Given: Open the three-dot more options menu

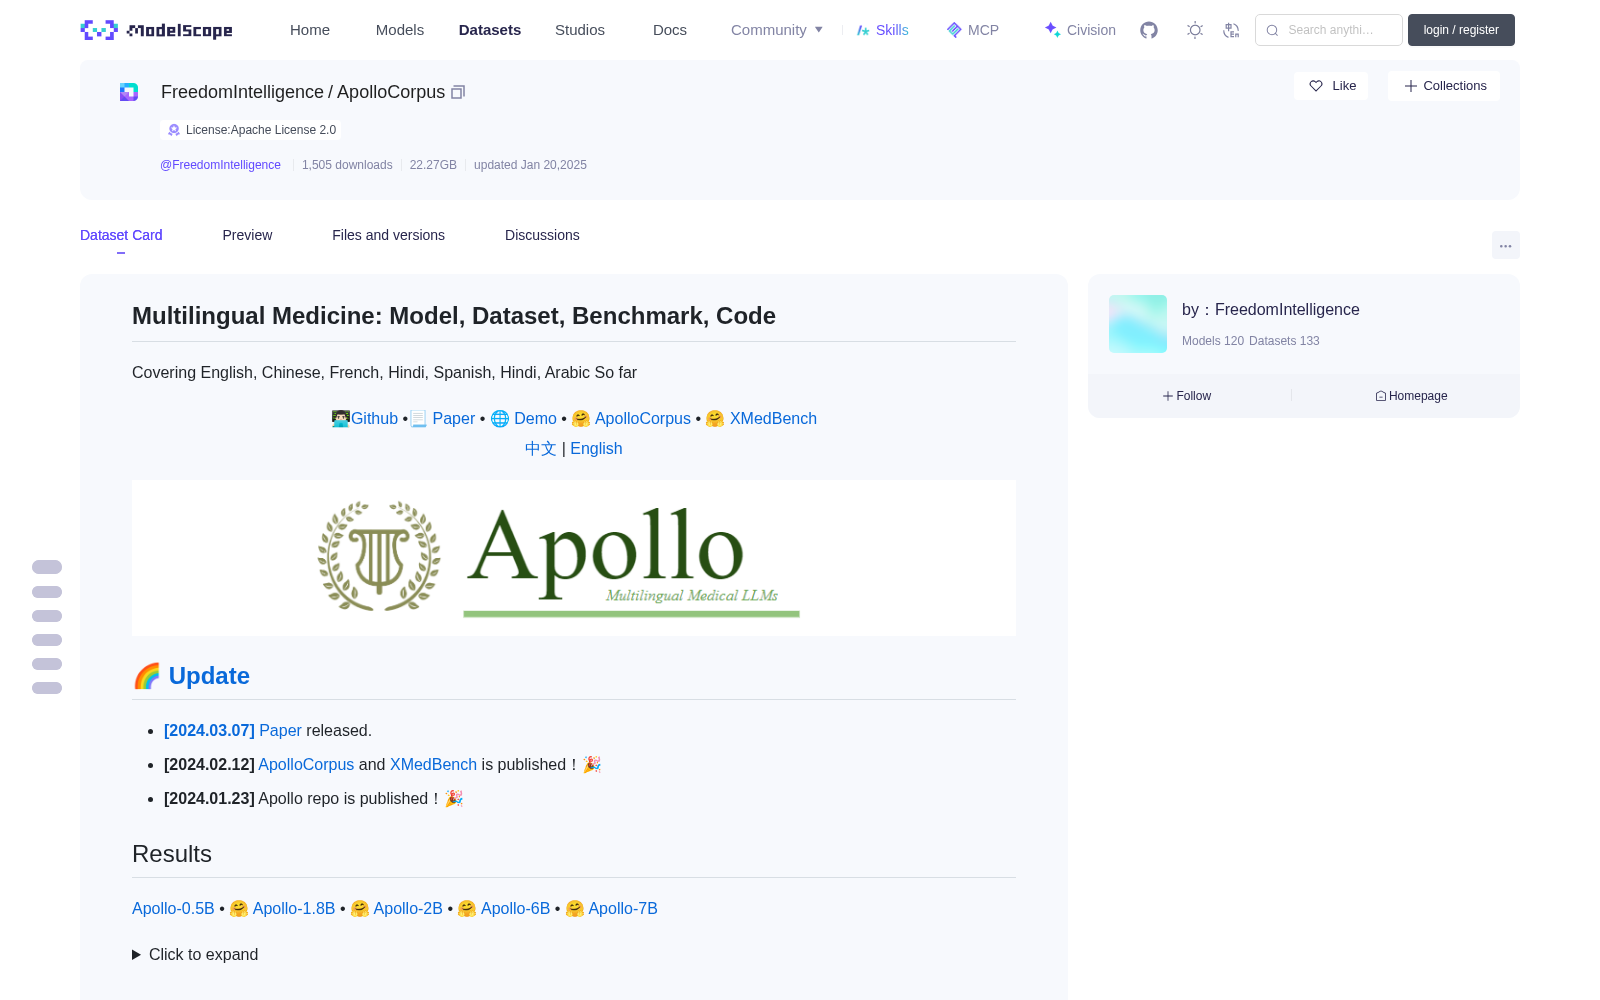Looking at the screenshot, I should pyautogui.click(x=1505, y=245).
